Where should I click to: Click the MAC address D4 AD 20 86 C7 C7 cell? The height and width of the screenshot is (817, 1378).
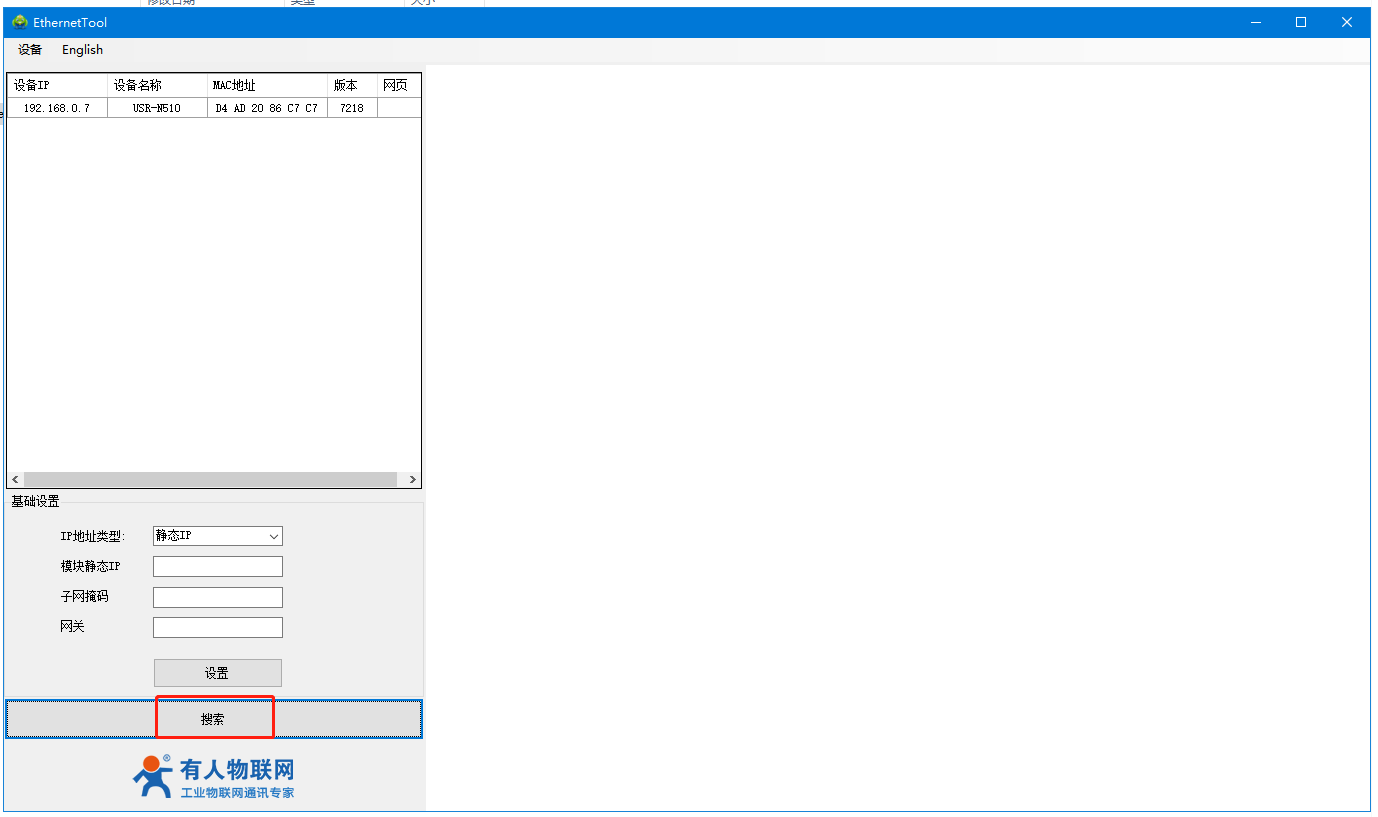(266, 108)
